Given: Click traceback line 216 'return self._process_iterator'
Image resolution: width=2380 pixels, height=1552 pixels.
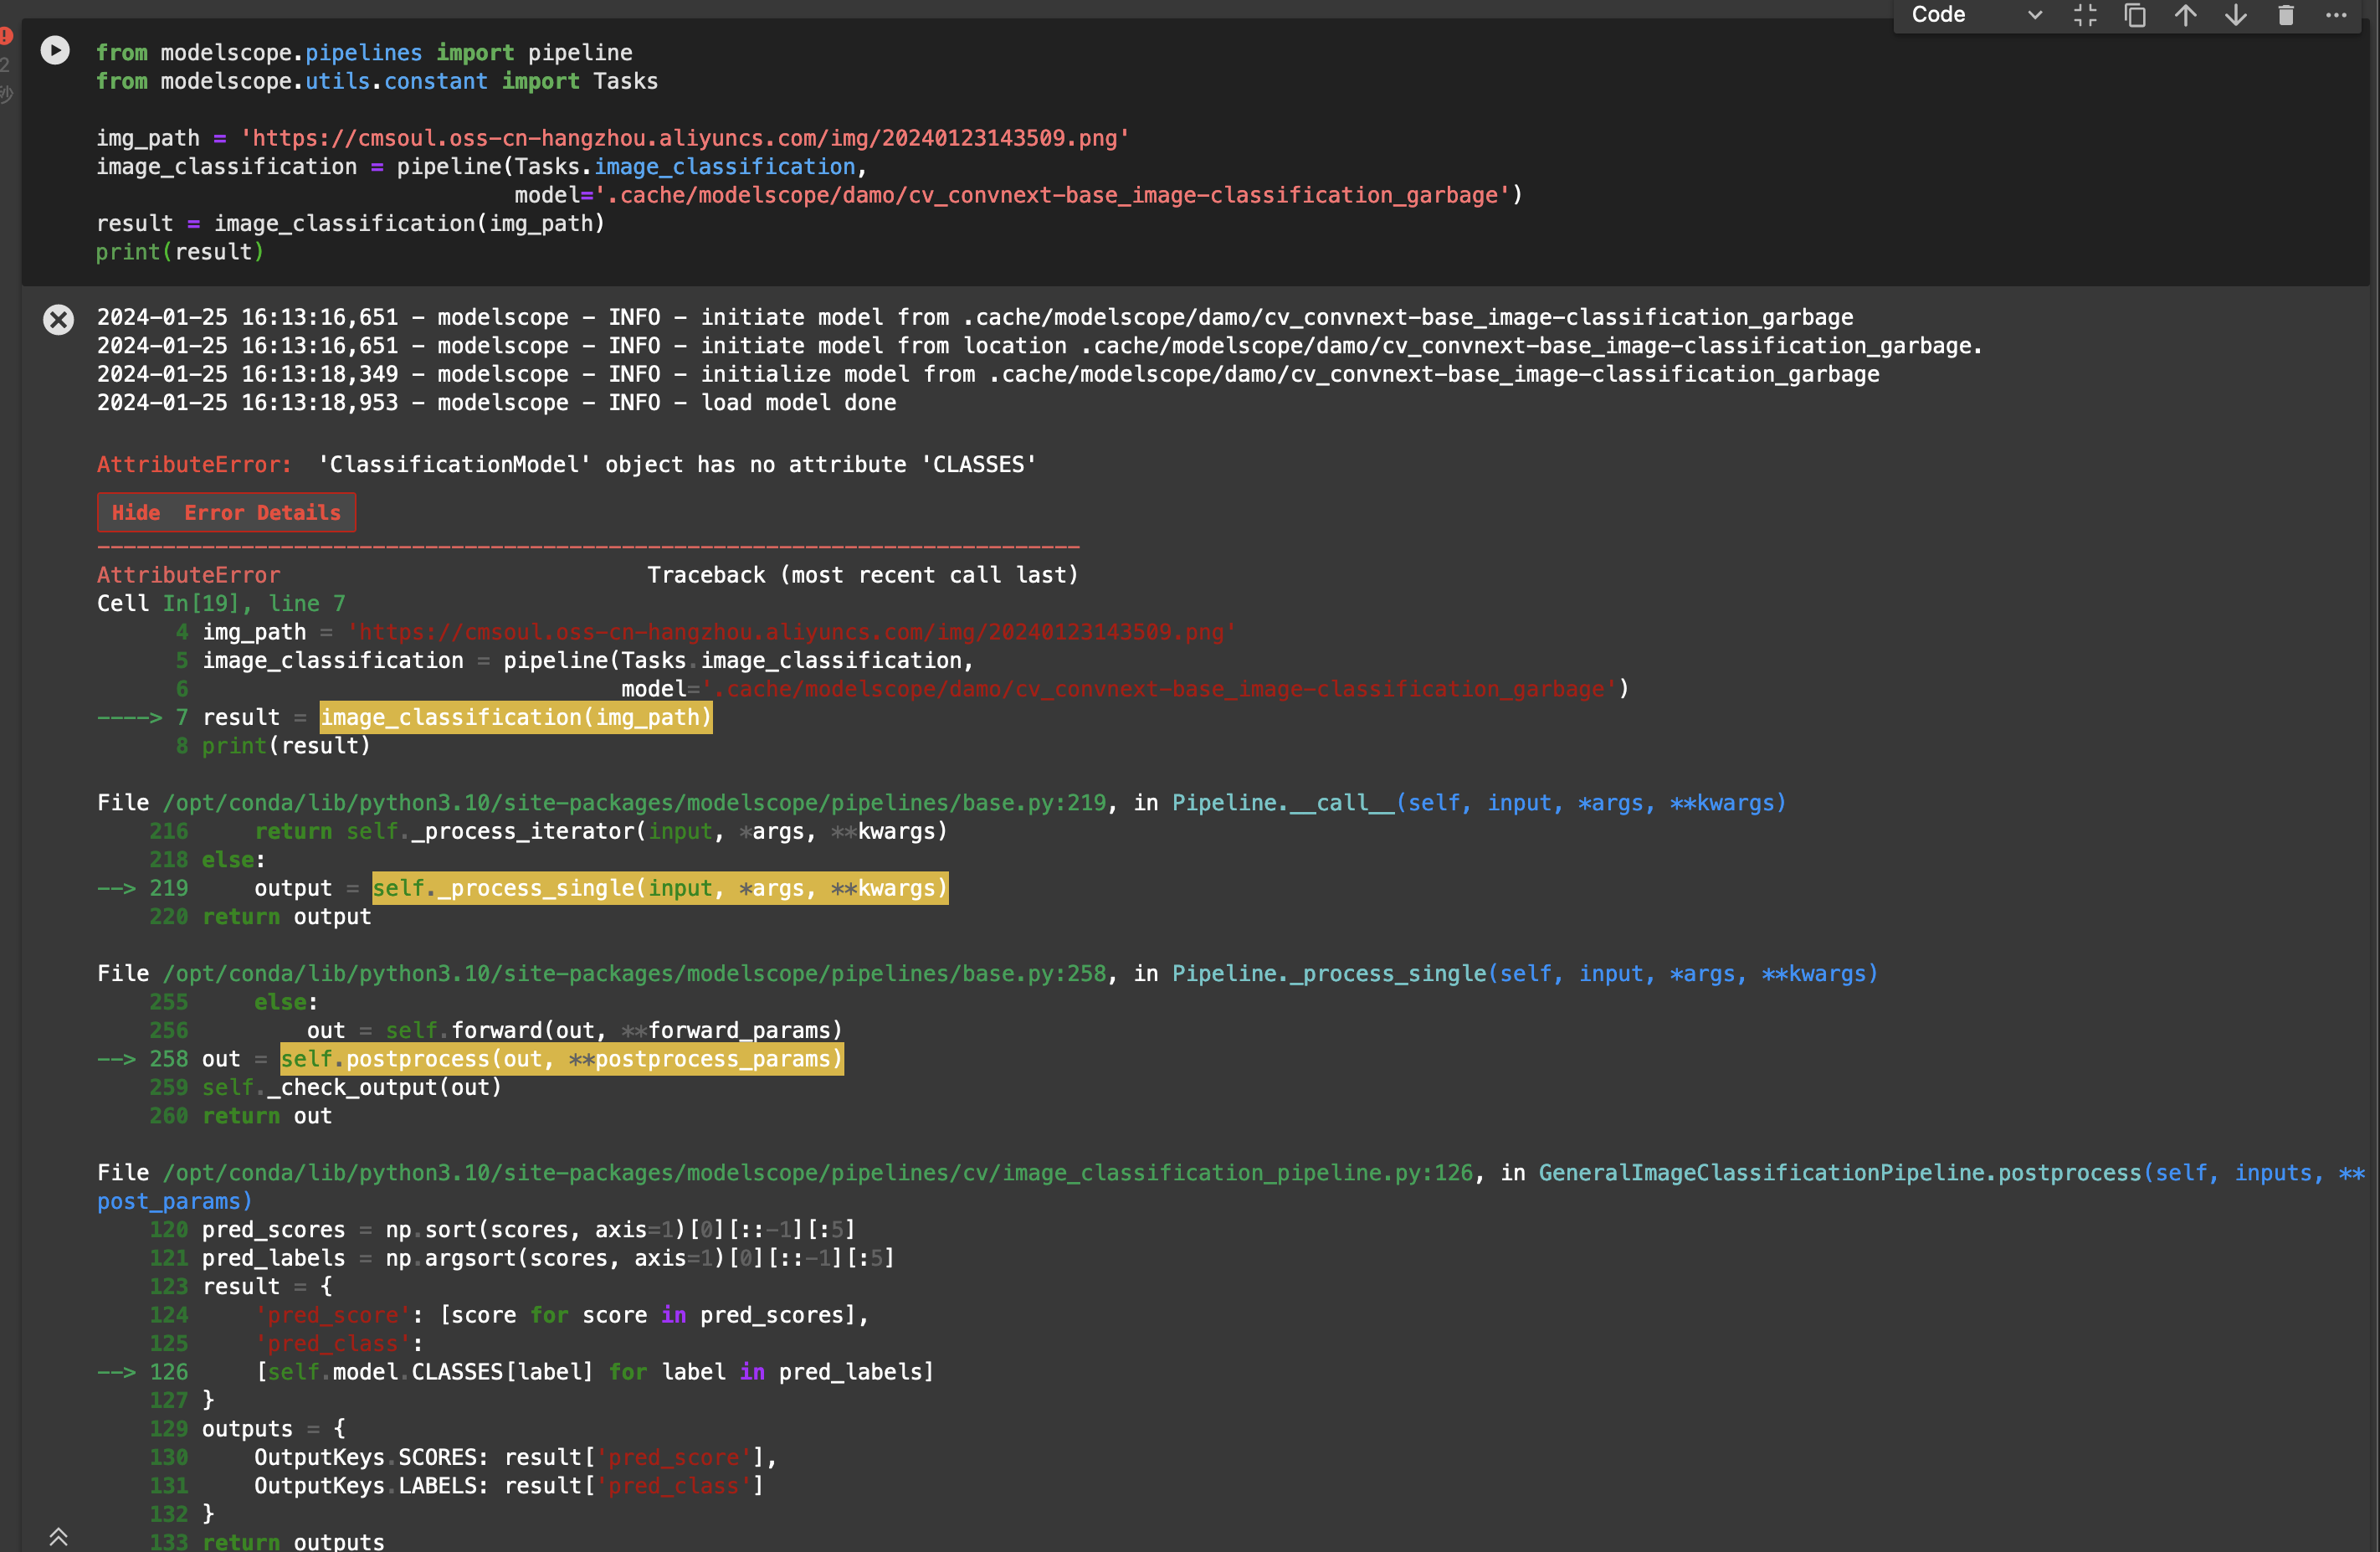Looking at the screenshot, I should (600, 831).
